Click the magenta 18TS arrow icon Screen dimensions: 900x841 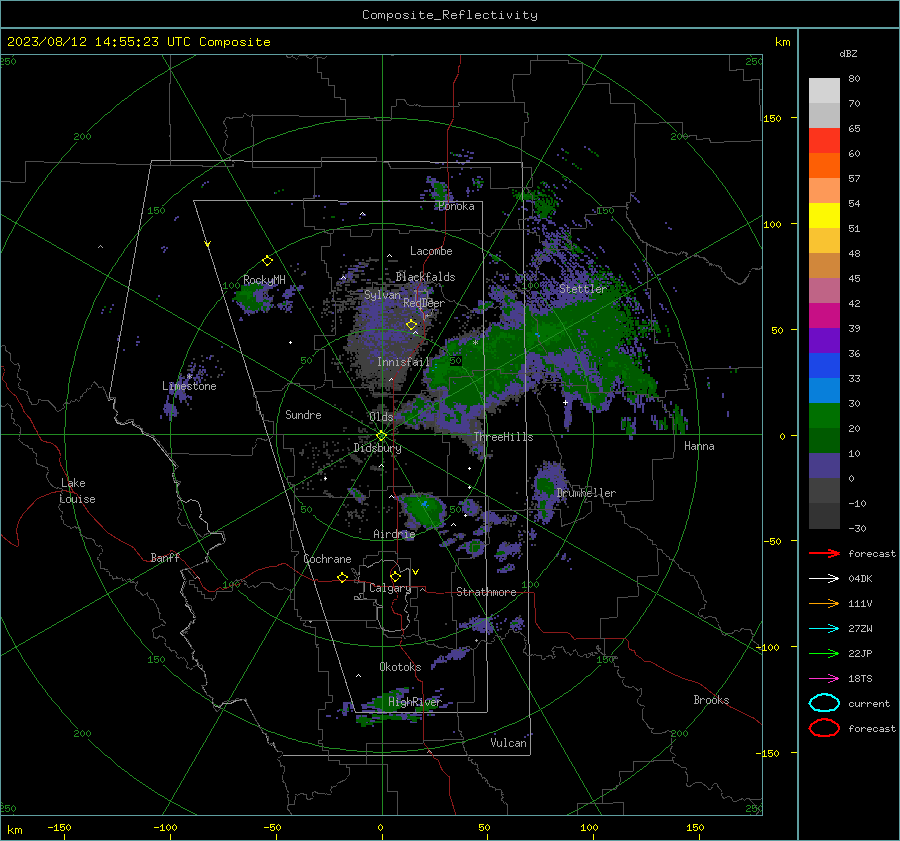pos(824,679)
